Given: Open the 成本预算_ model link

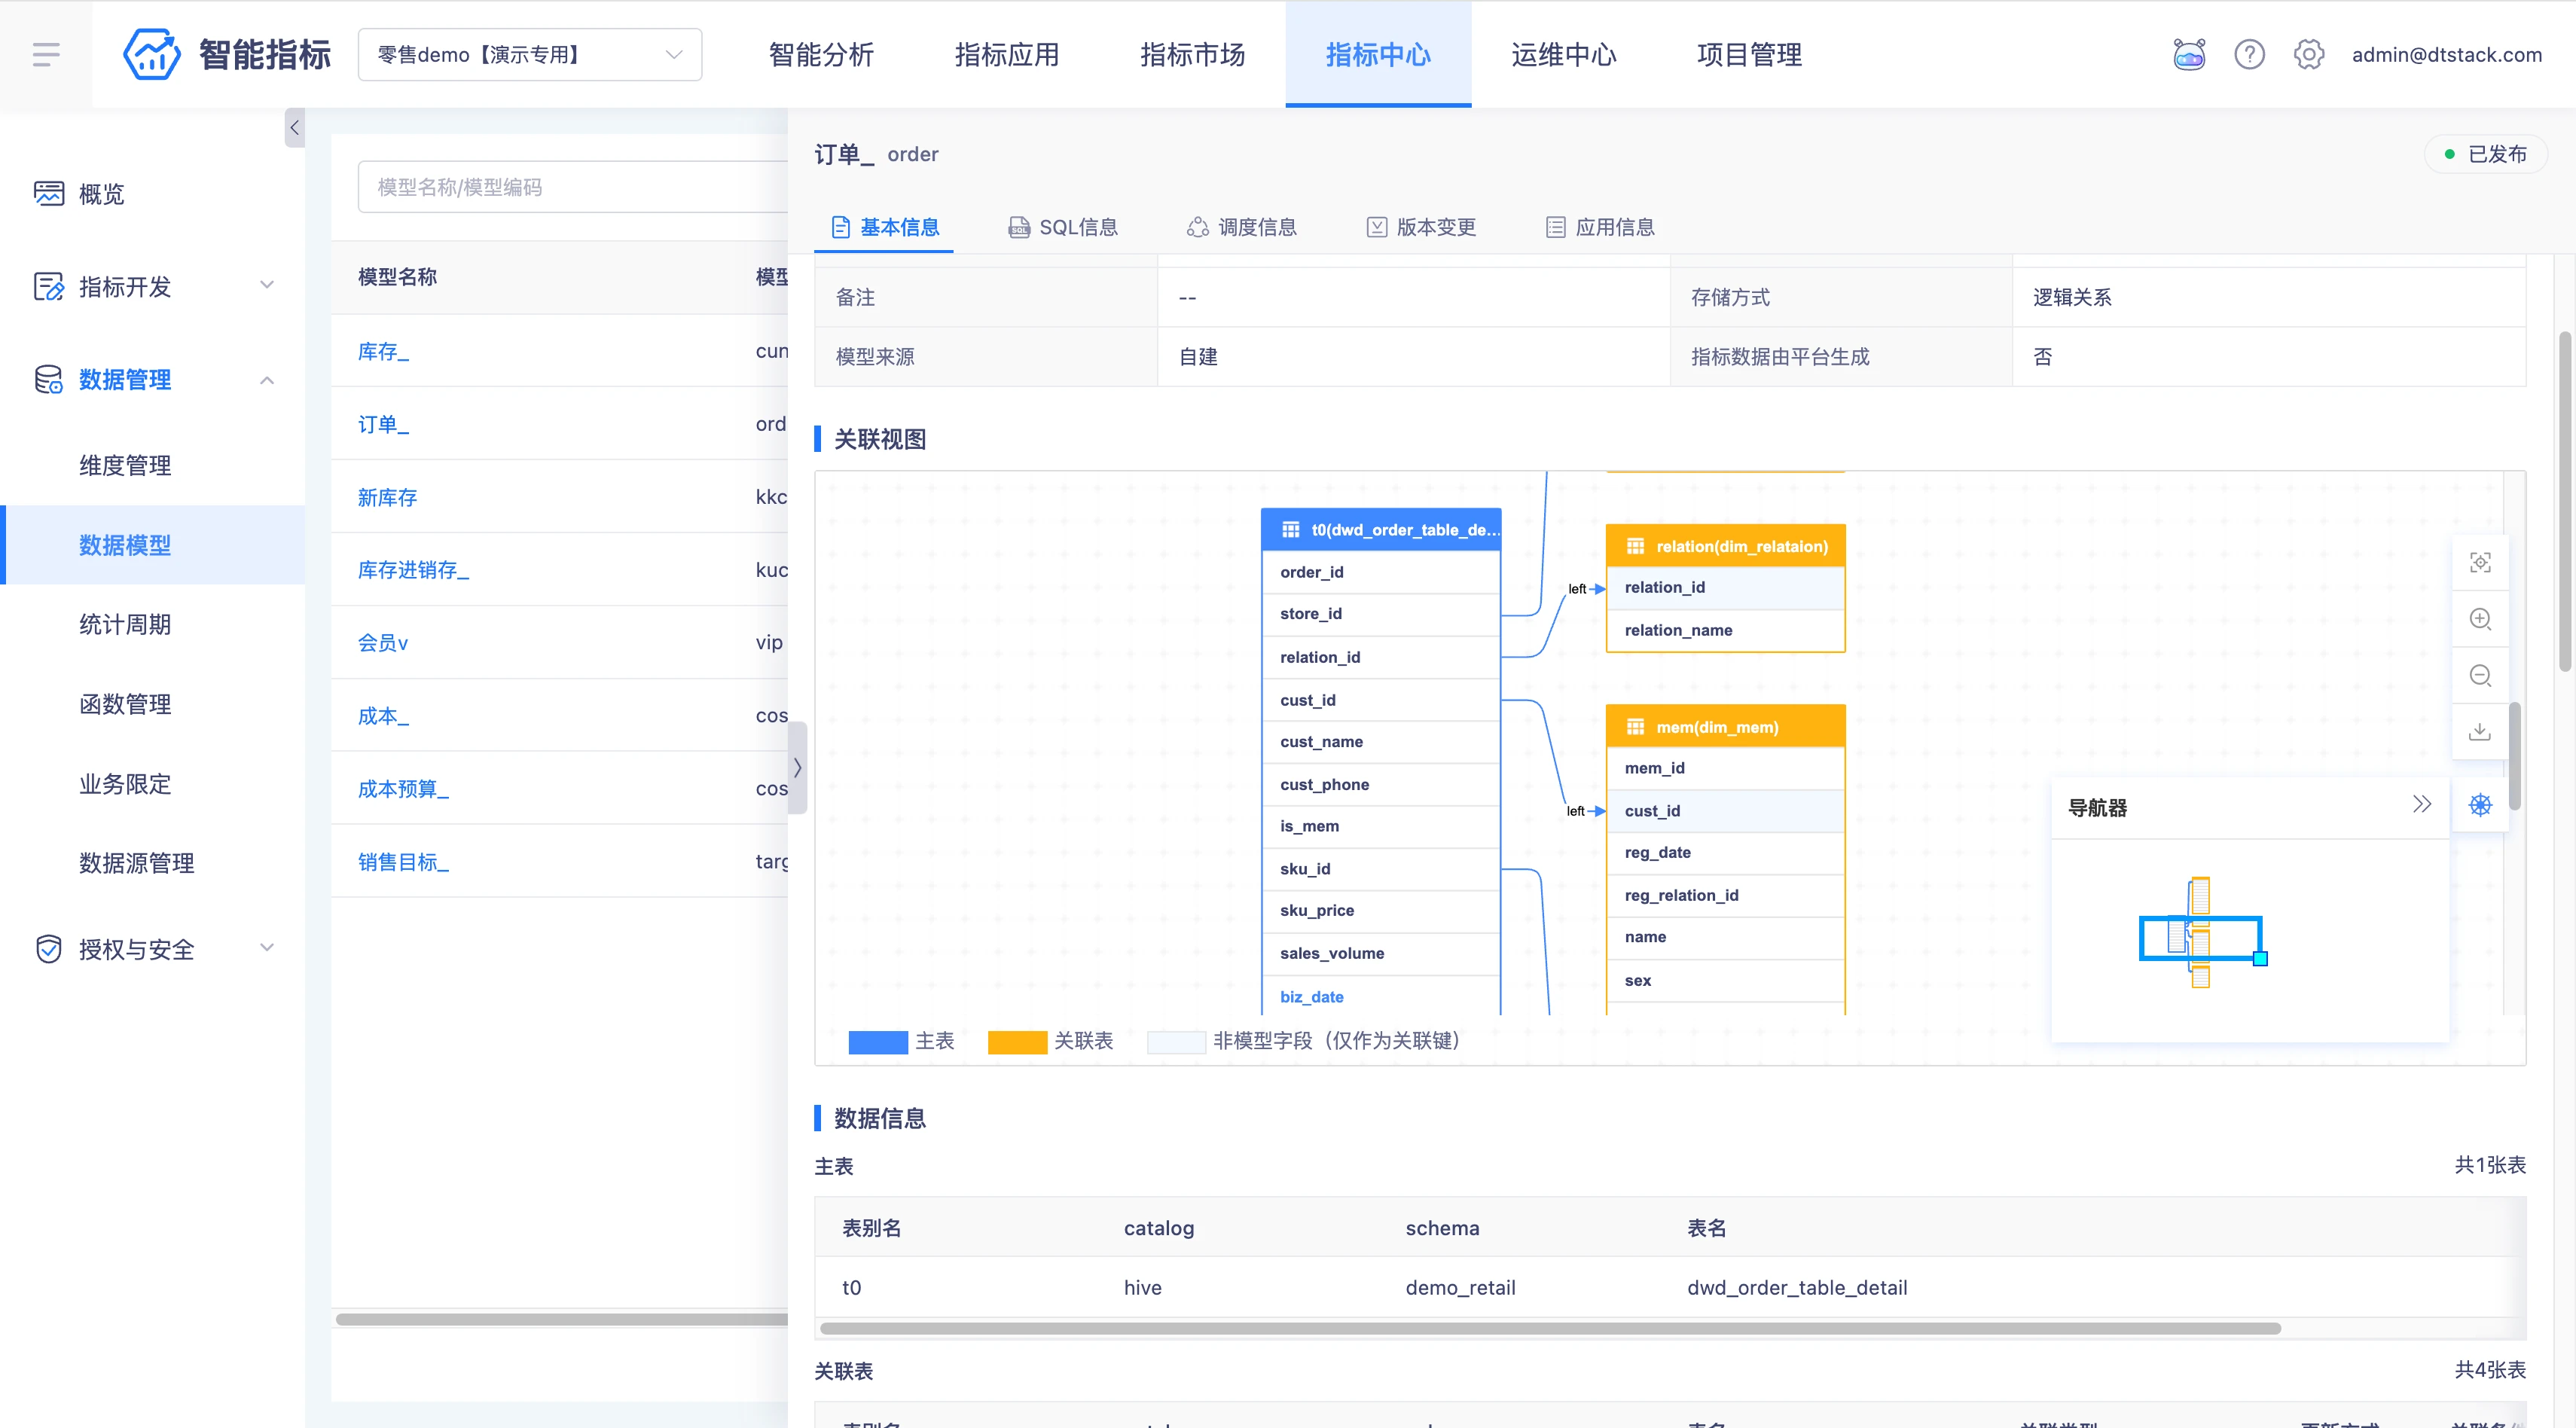Looking at the screenshot, I should tap(403, 788).
